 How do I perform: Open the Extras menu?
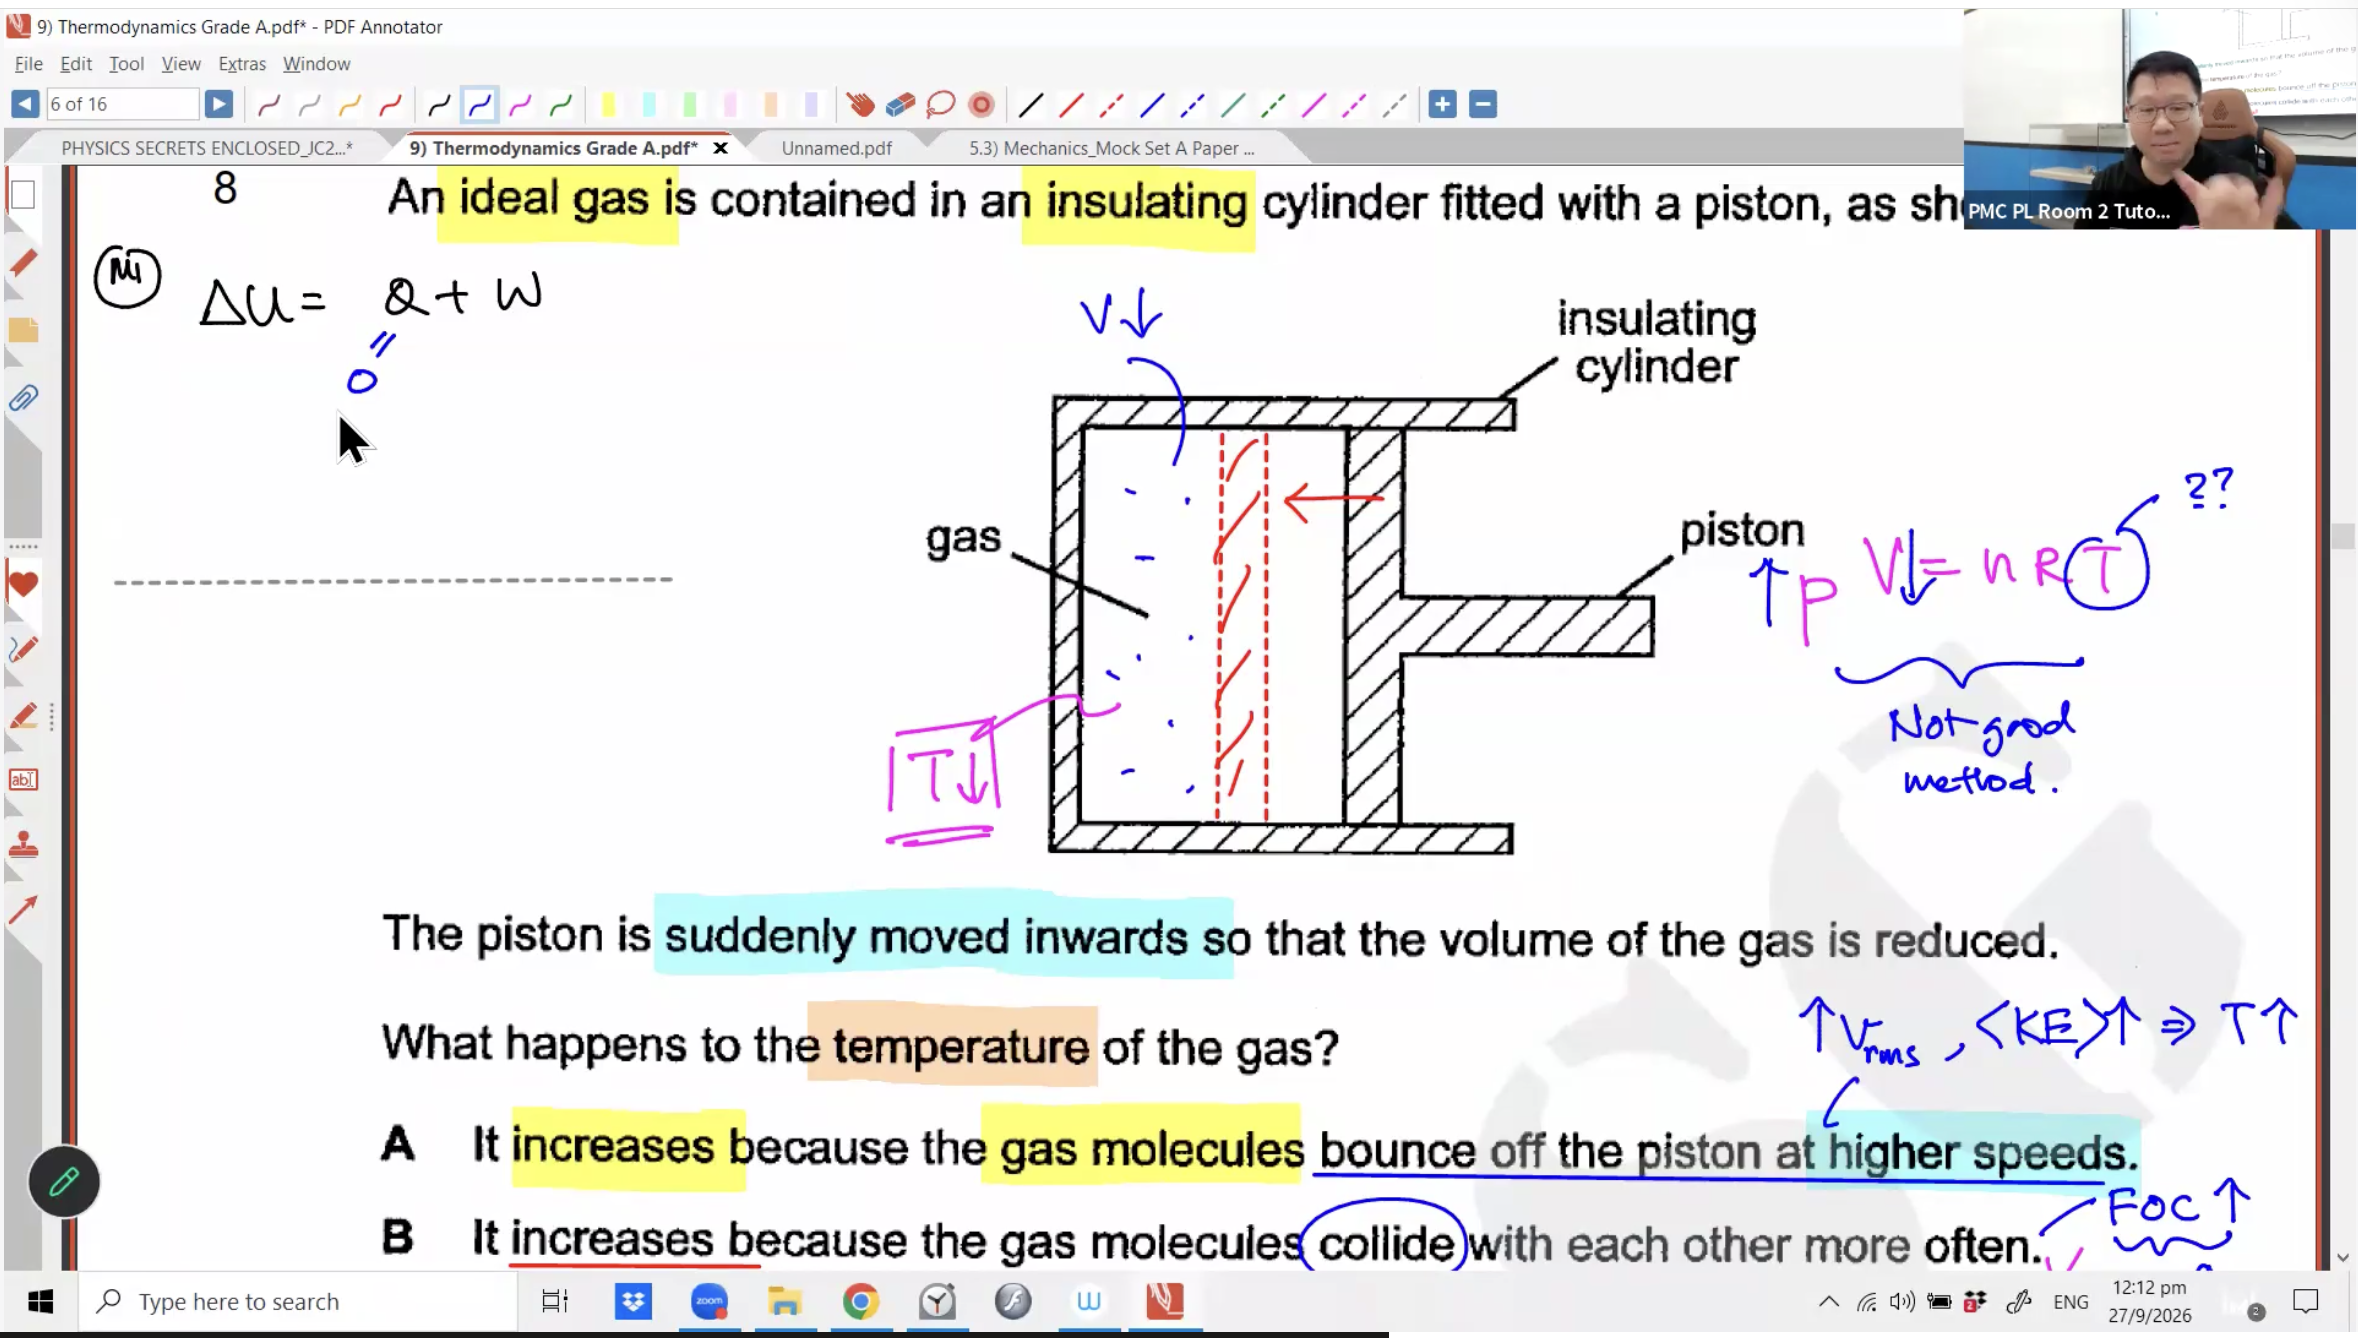pos(242,63)
